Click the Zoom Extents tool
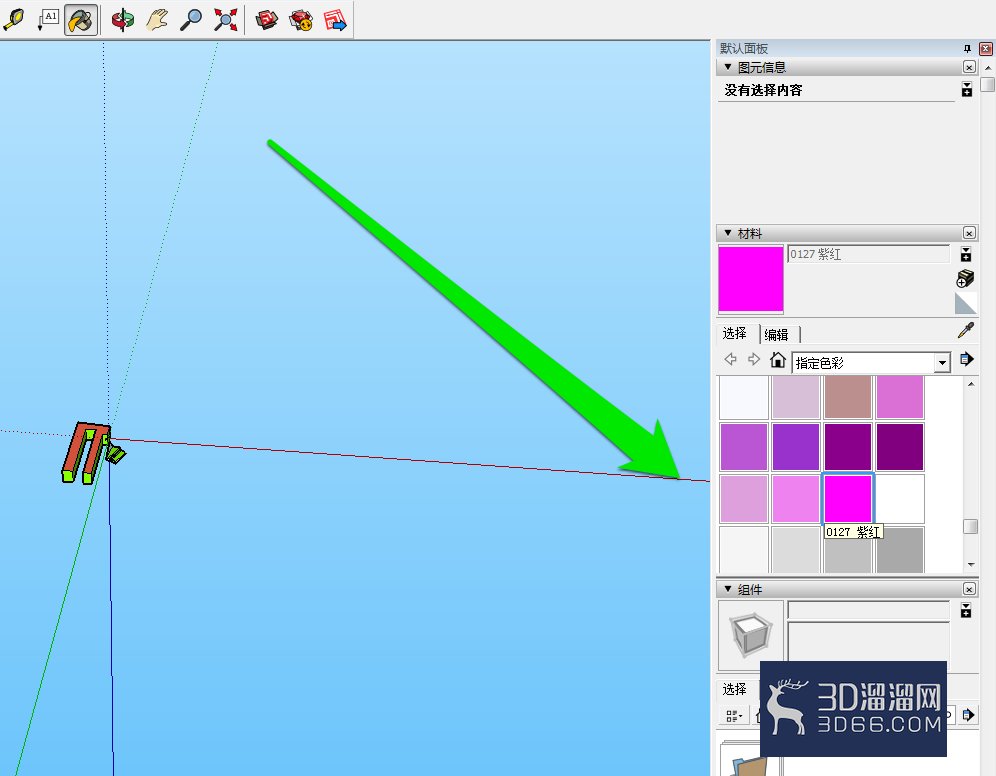 (x=225, y=20)
